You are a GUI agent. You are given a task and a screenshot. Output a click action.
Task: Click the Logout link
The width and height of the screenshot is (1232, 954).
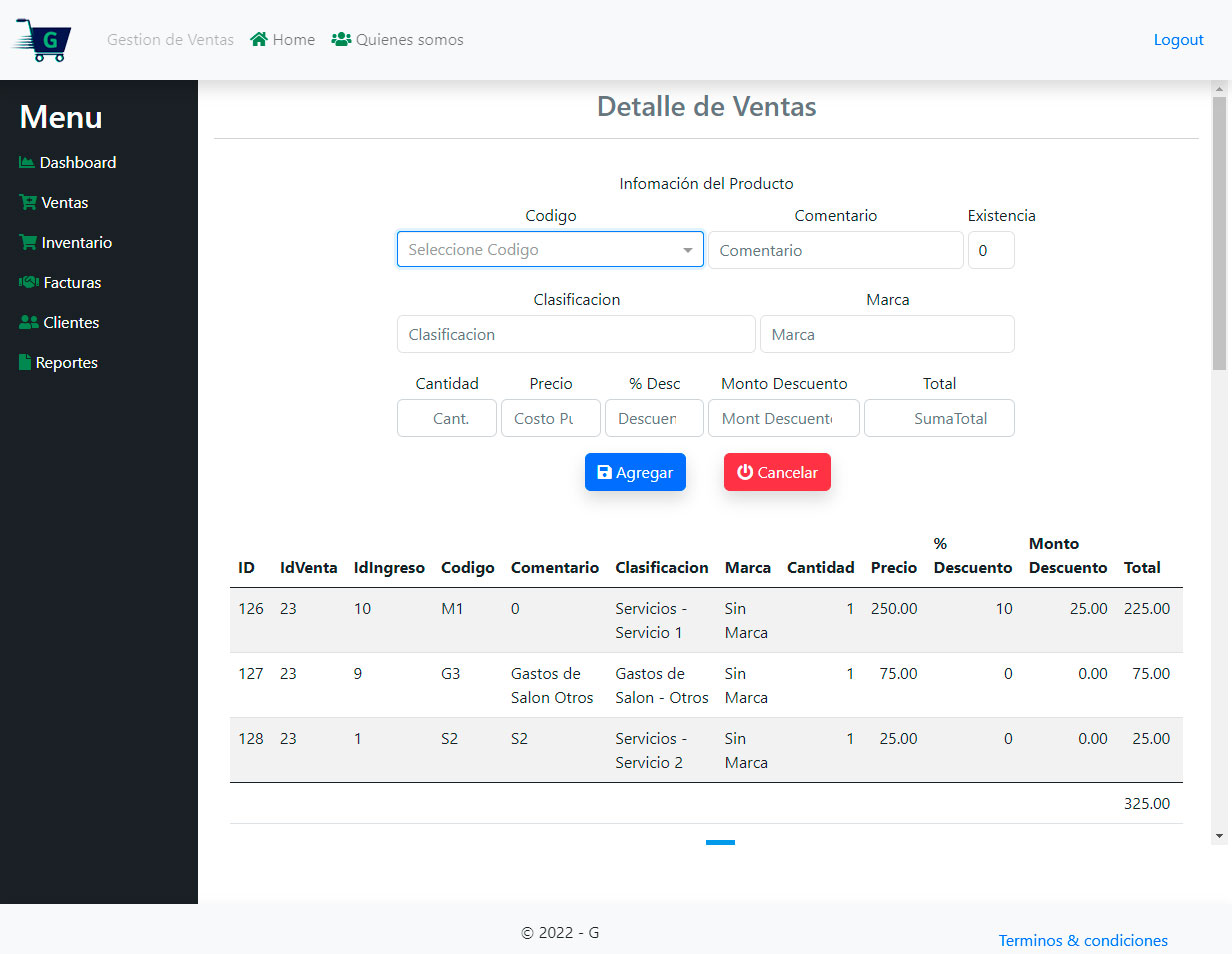click(x=1179, y=40)
